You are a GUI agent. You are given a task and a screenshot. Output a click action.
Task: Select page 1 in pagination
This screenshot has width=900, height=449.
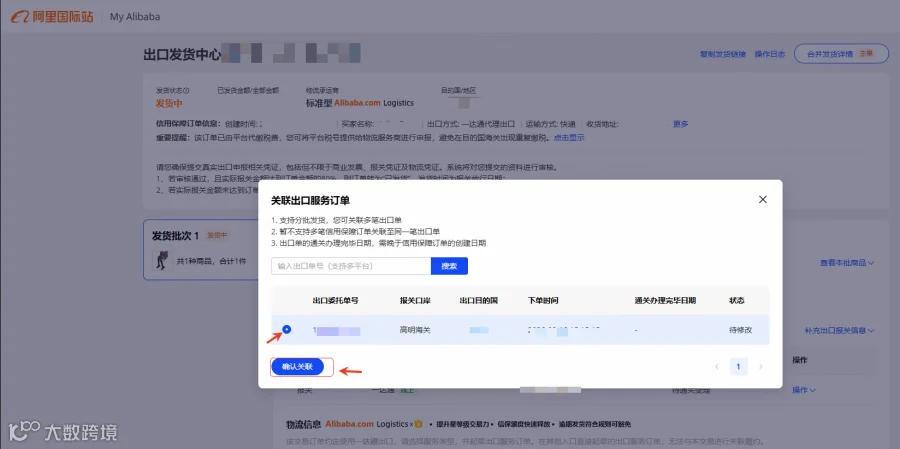click(739, 366)
